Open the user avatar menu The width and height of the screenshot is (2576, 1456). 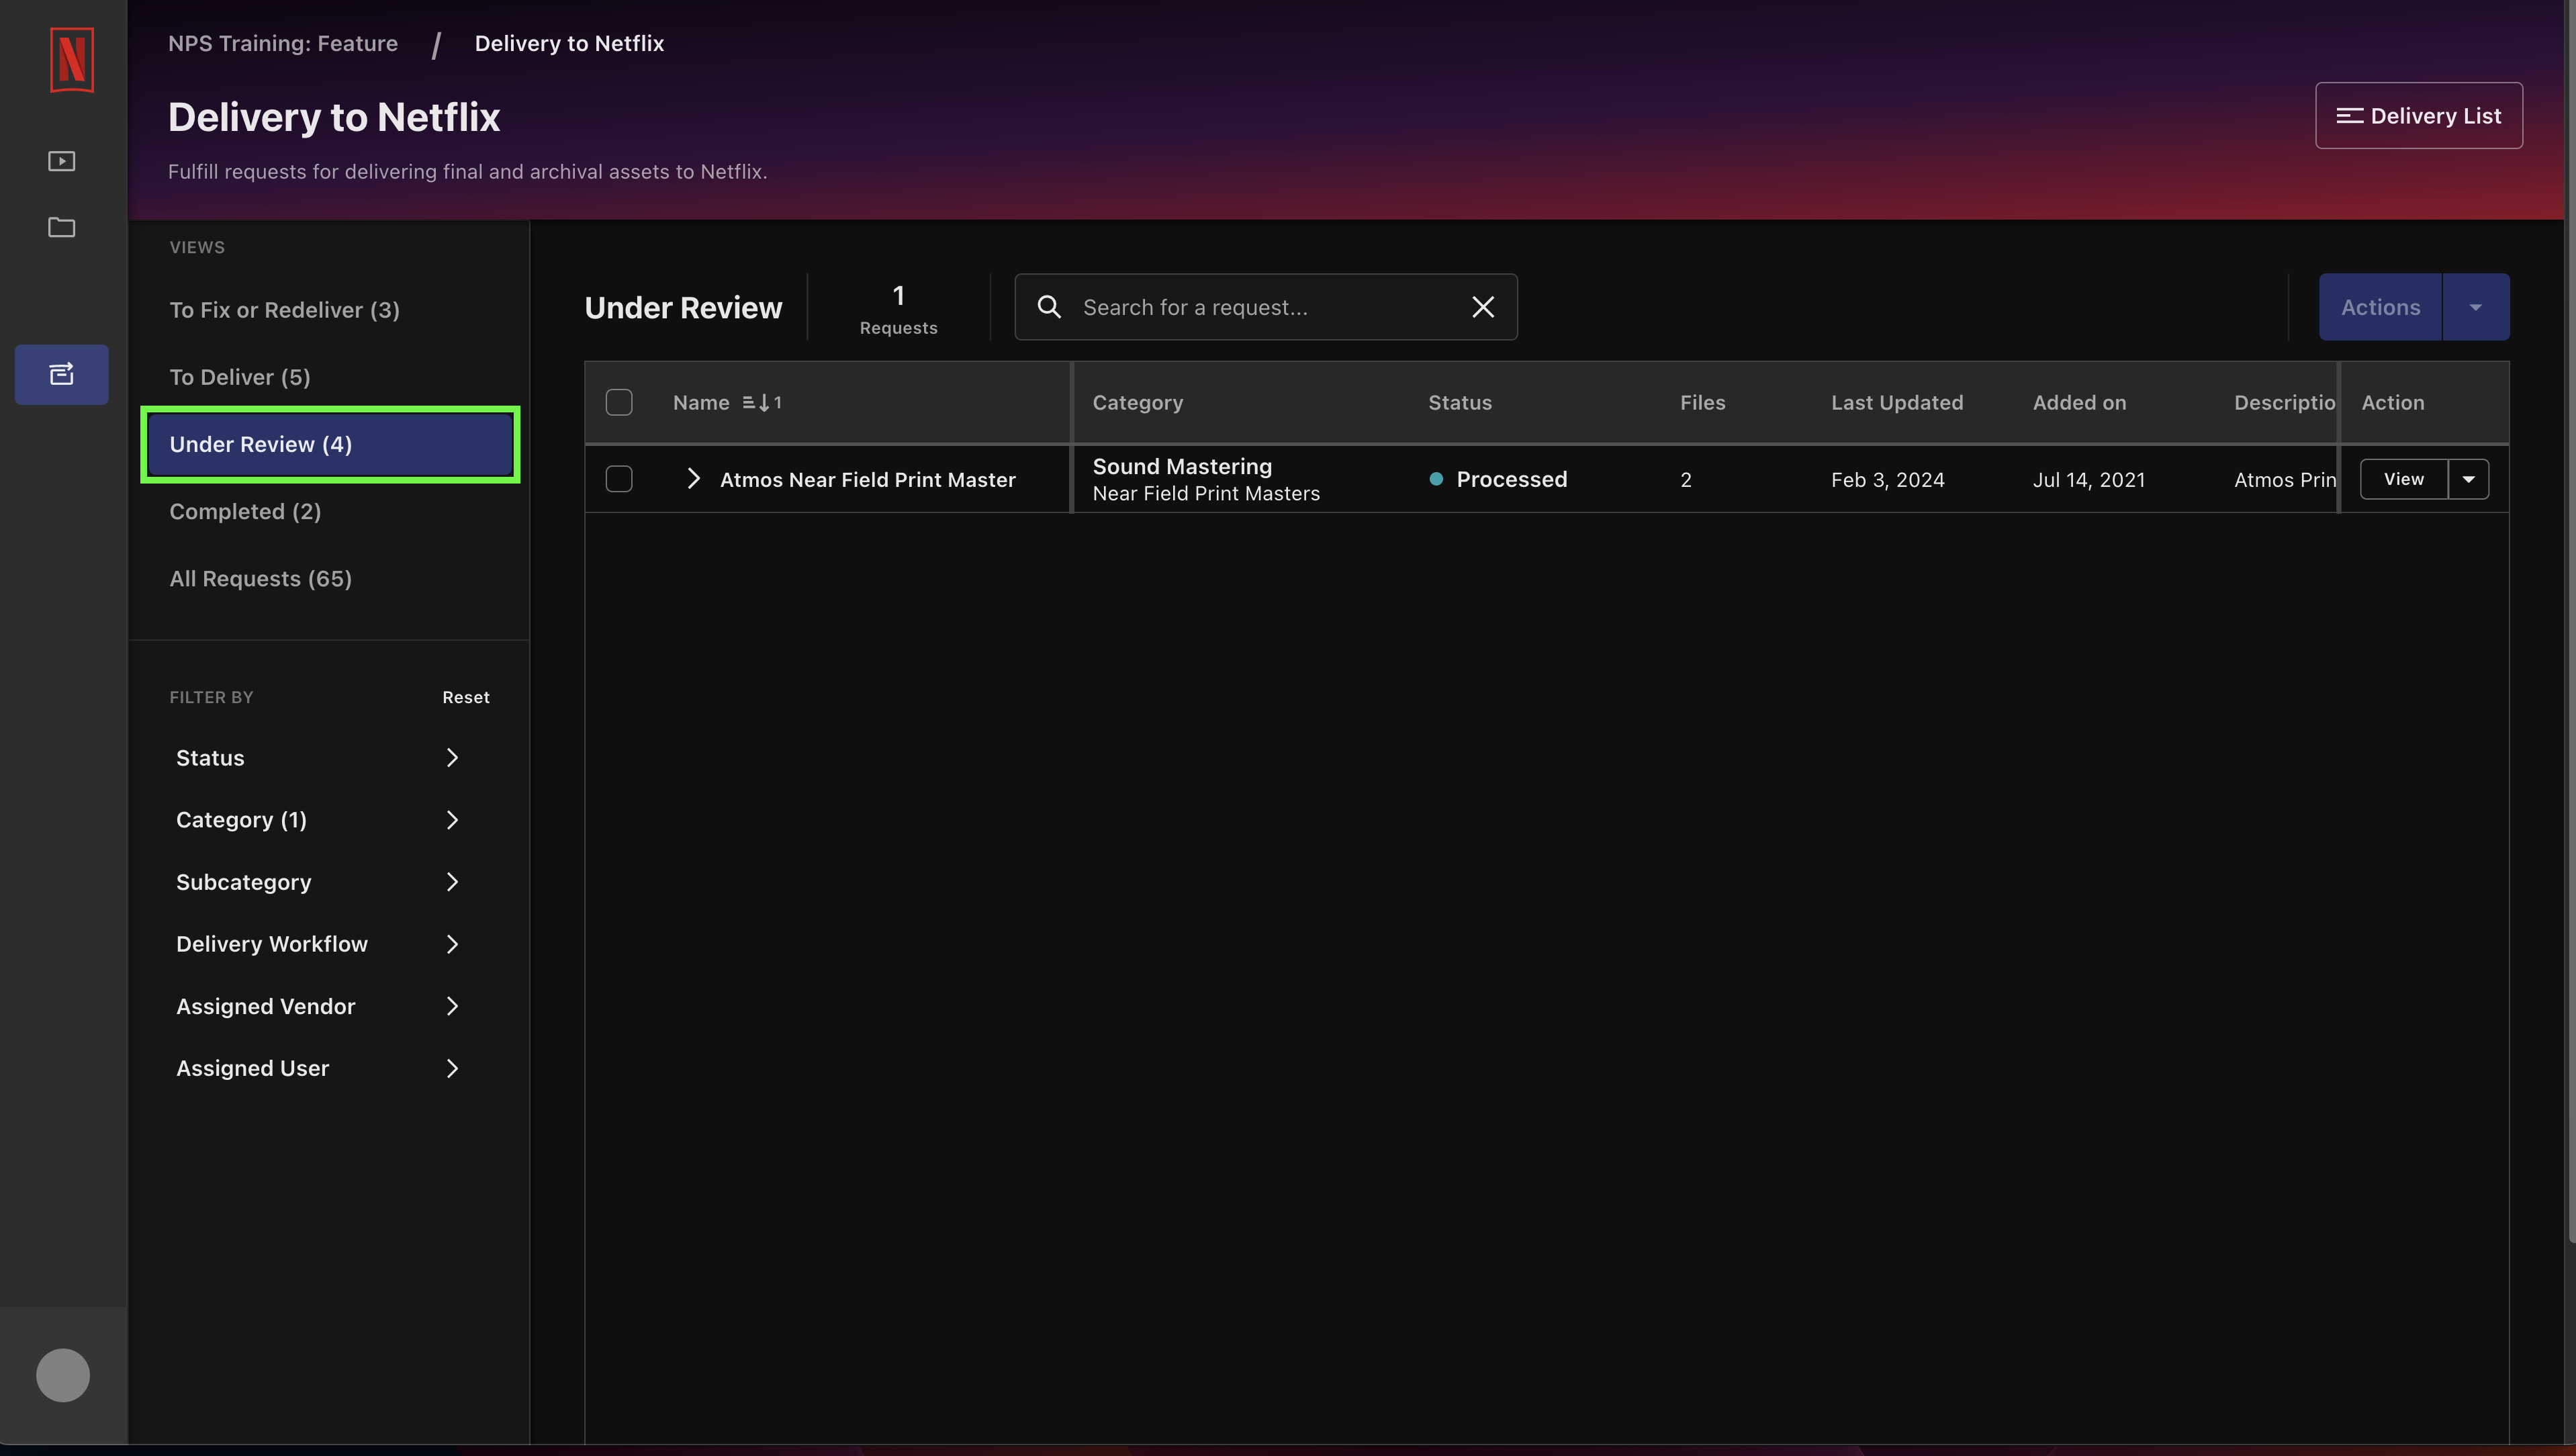pyautogui.click(x=63, y=1375)
